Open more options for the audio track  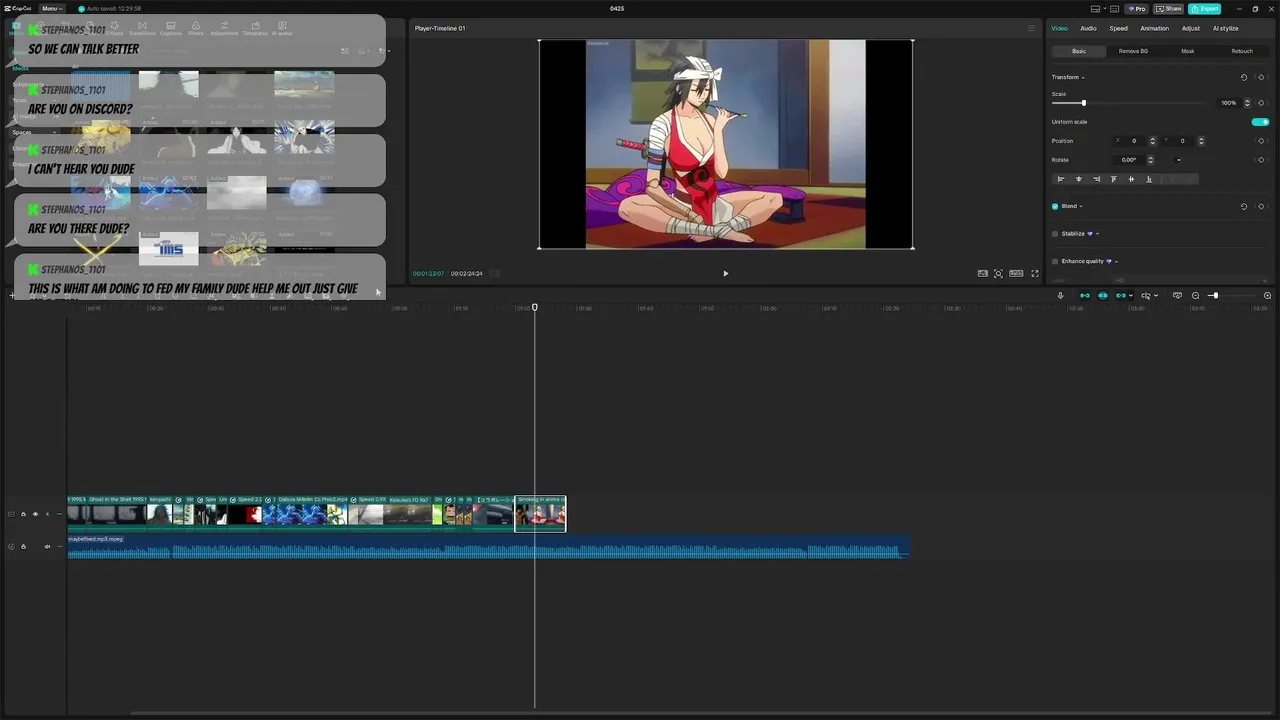pyautogui.click(x=59, y=546)
